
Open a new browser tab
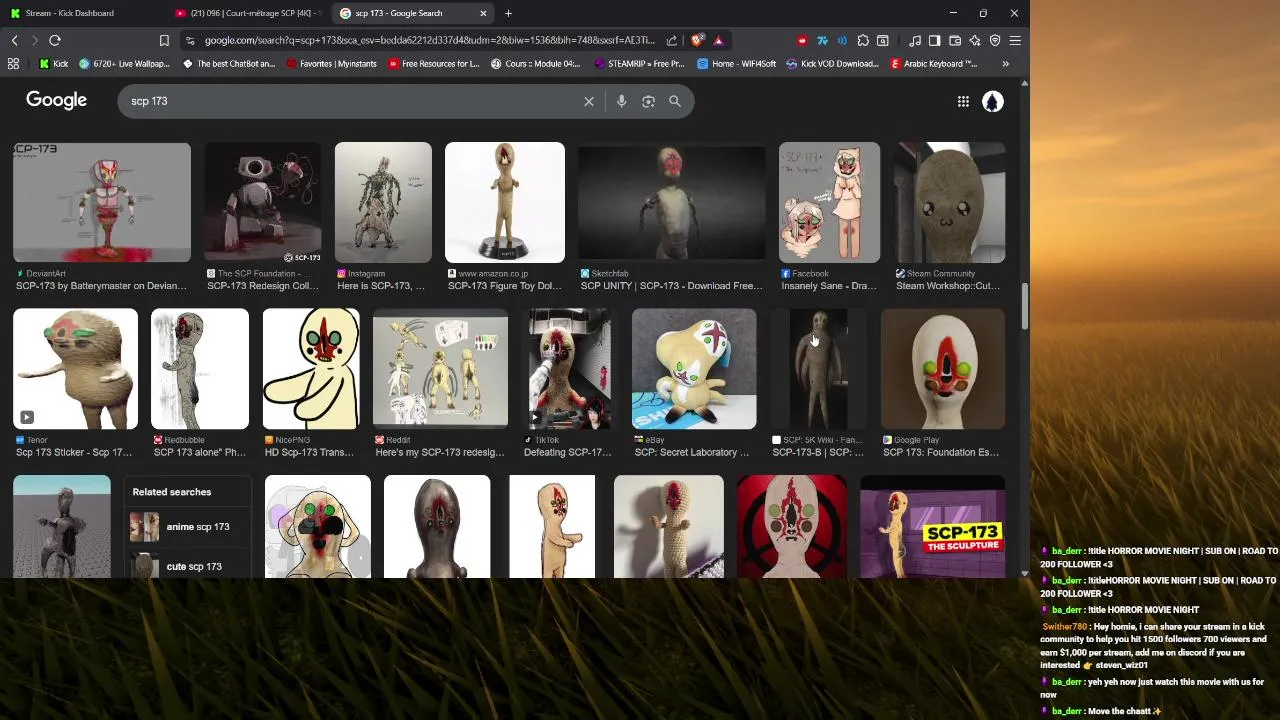click(508, 13)
